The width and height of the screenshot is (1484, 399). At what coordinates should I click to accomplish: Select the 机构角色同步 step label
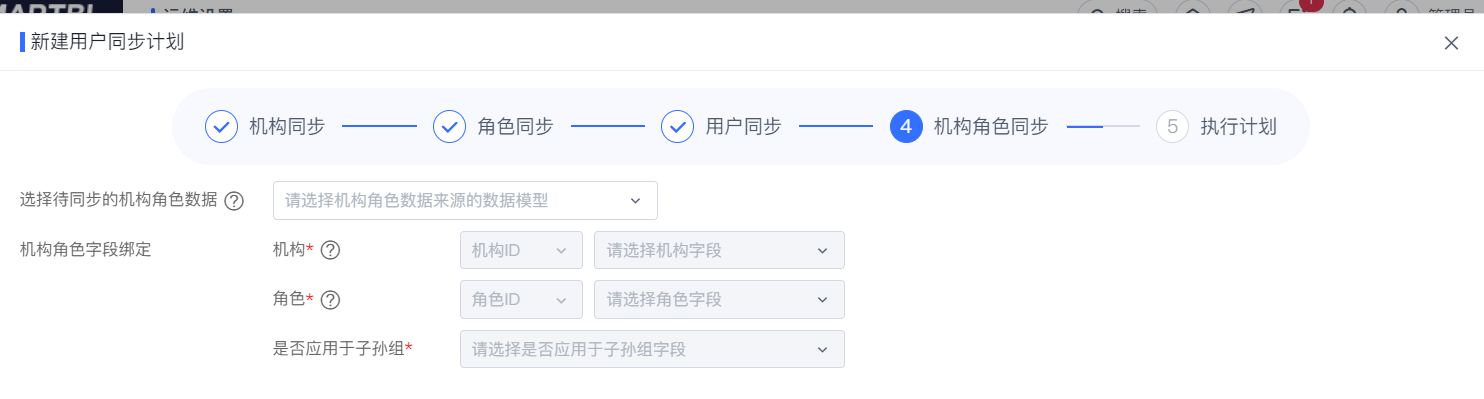(x=990, y=127)
